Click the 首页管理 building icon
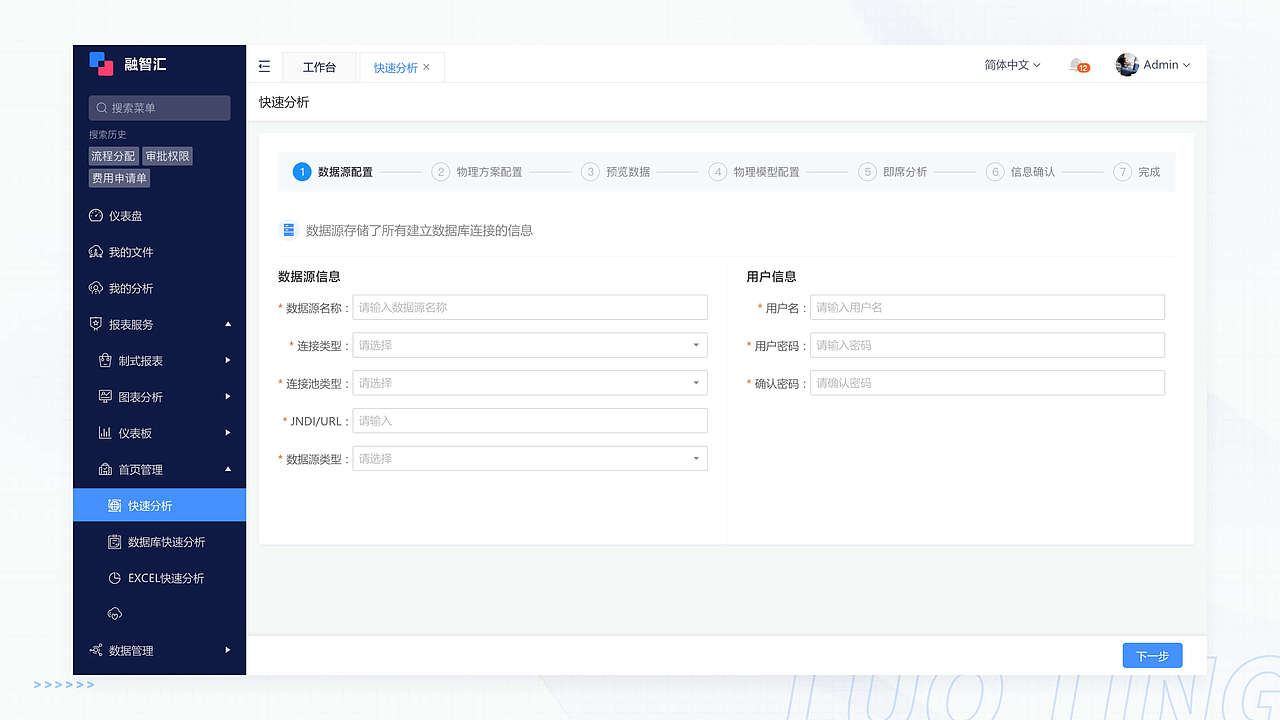The height and width of the screenshot is (720, 1280). click(x=105, y=469)
